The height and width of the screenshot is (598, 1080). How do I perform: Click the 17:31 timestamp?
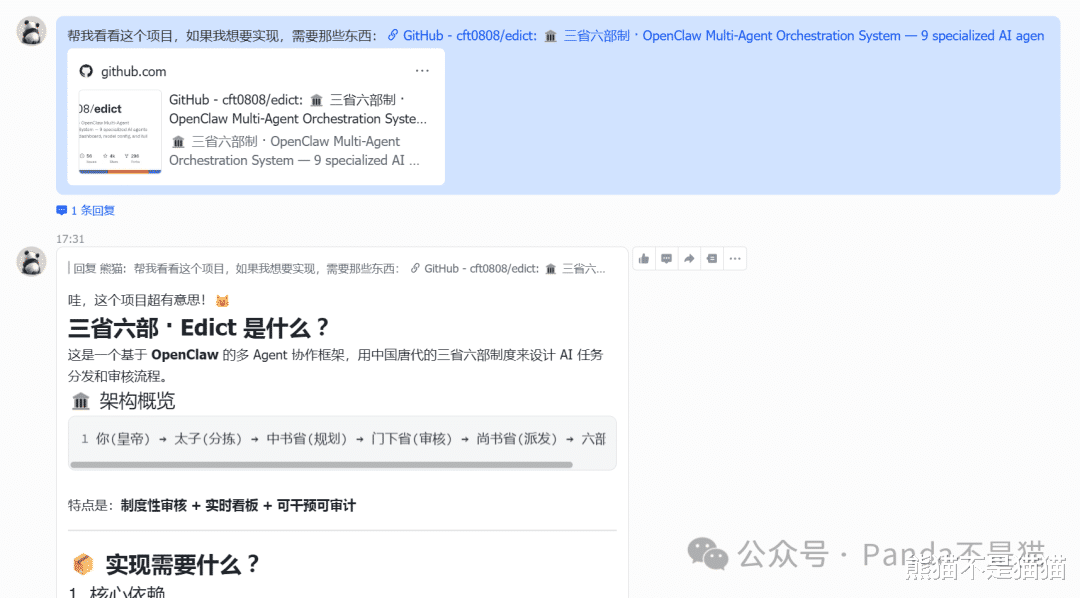click(70, 239)
